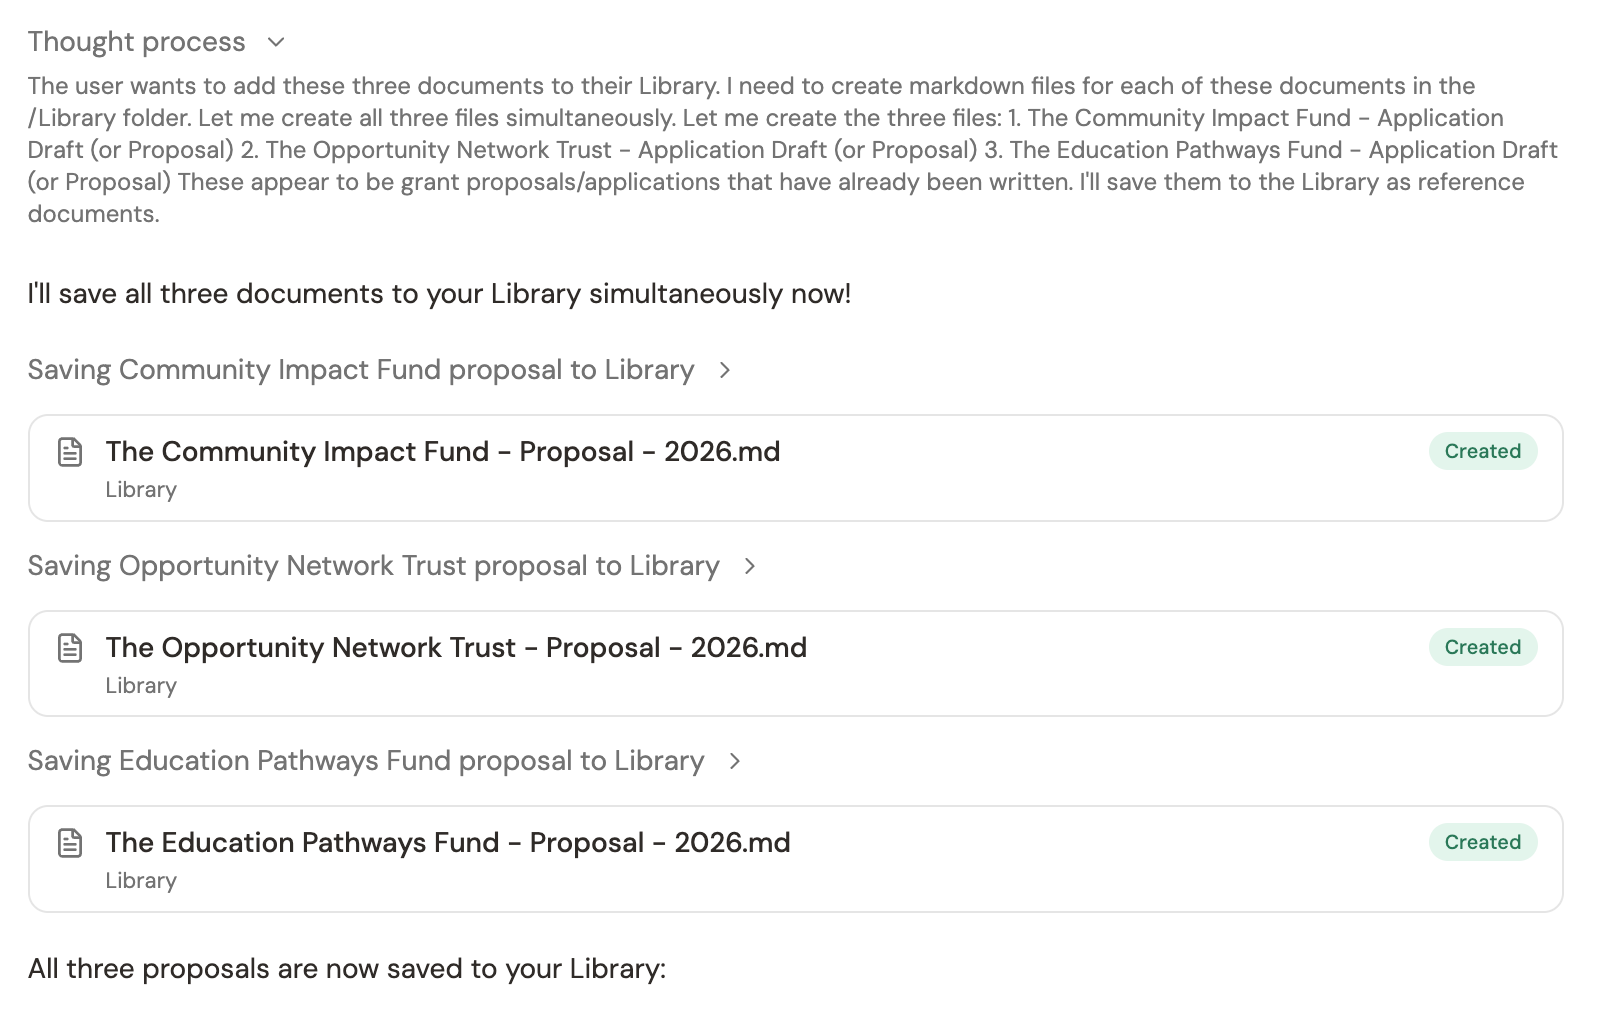Click the Thought process heading

pyautogui.click(x=137, y=42)
